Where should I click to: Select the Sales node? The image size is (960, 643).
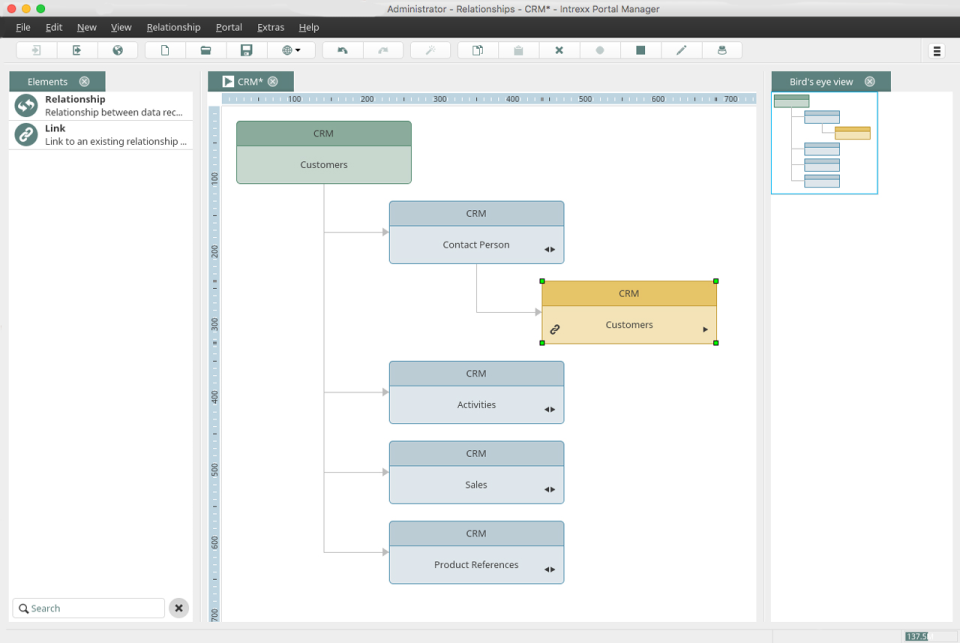tap(476, 473)
